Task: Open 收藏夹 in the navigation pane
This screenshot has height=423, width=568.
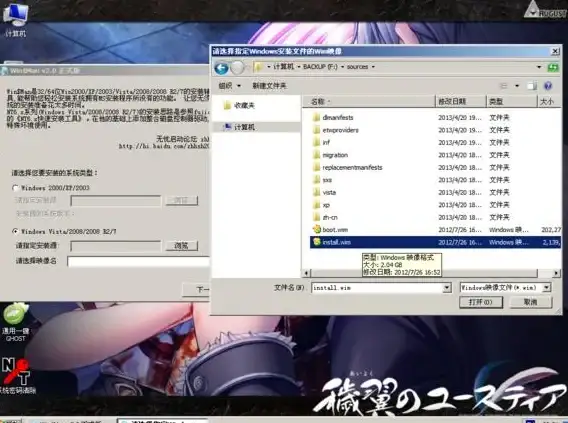Action: click(x=239, y=105)
